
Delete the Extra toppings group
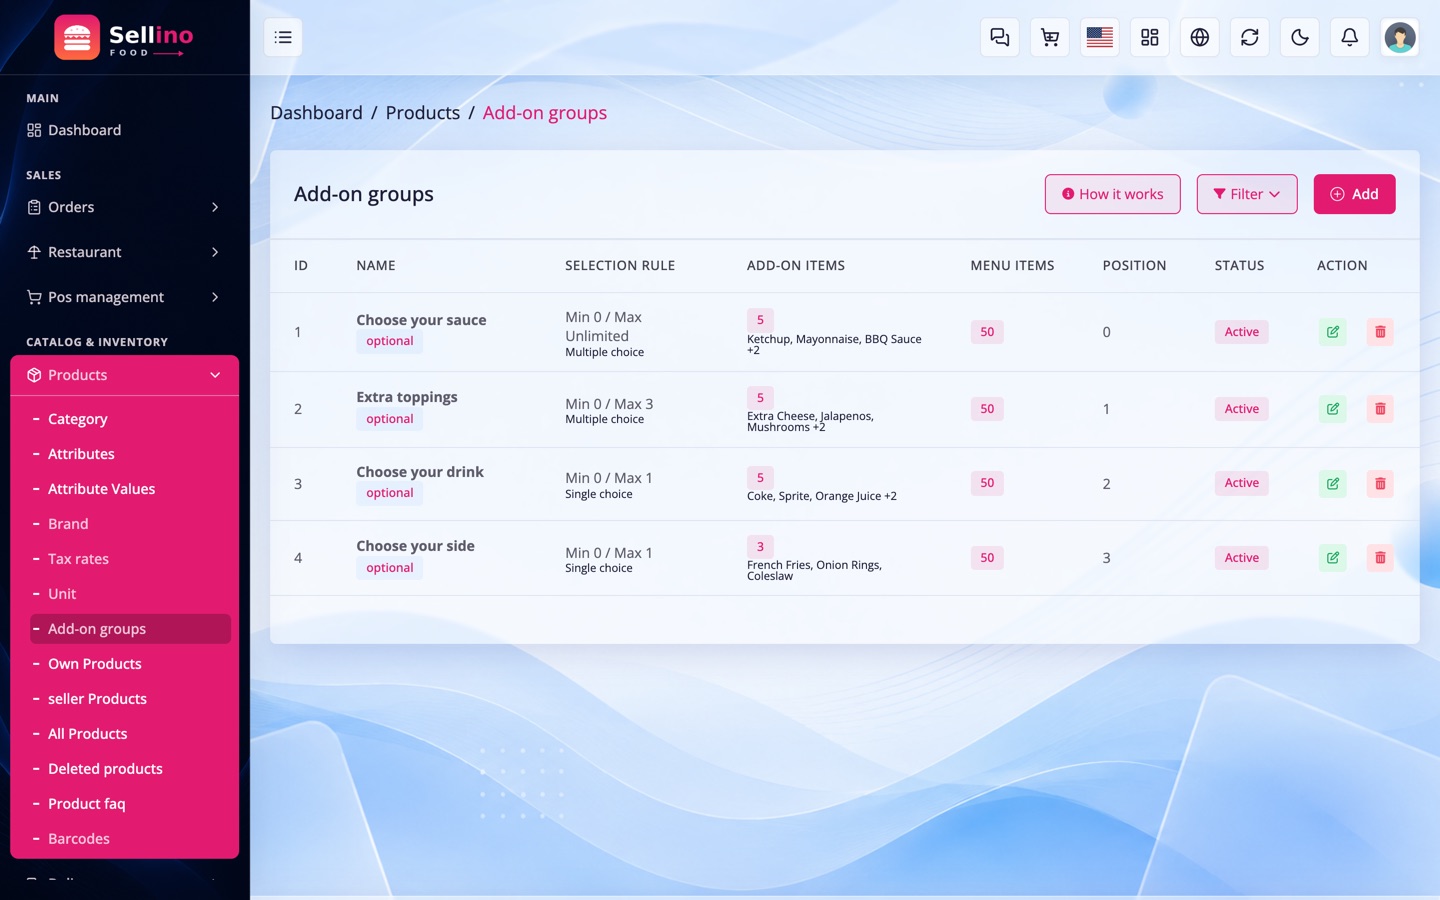coord(1380,409)
